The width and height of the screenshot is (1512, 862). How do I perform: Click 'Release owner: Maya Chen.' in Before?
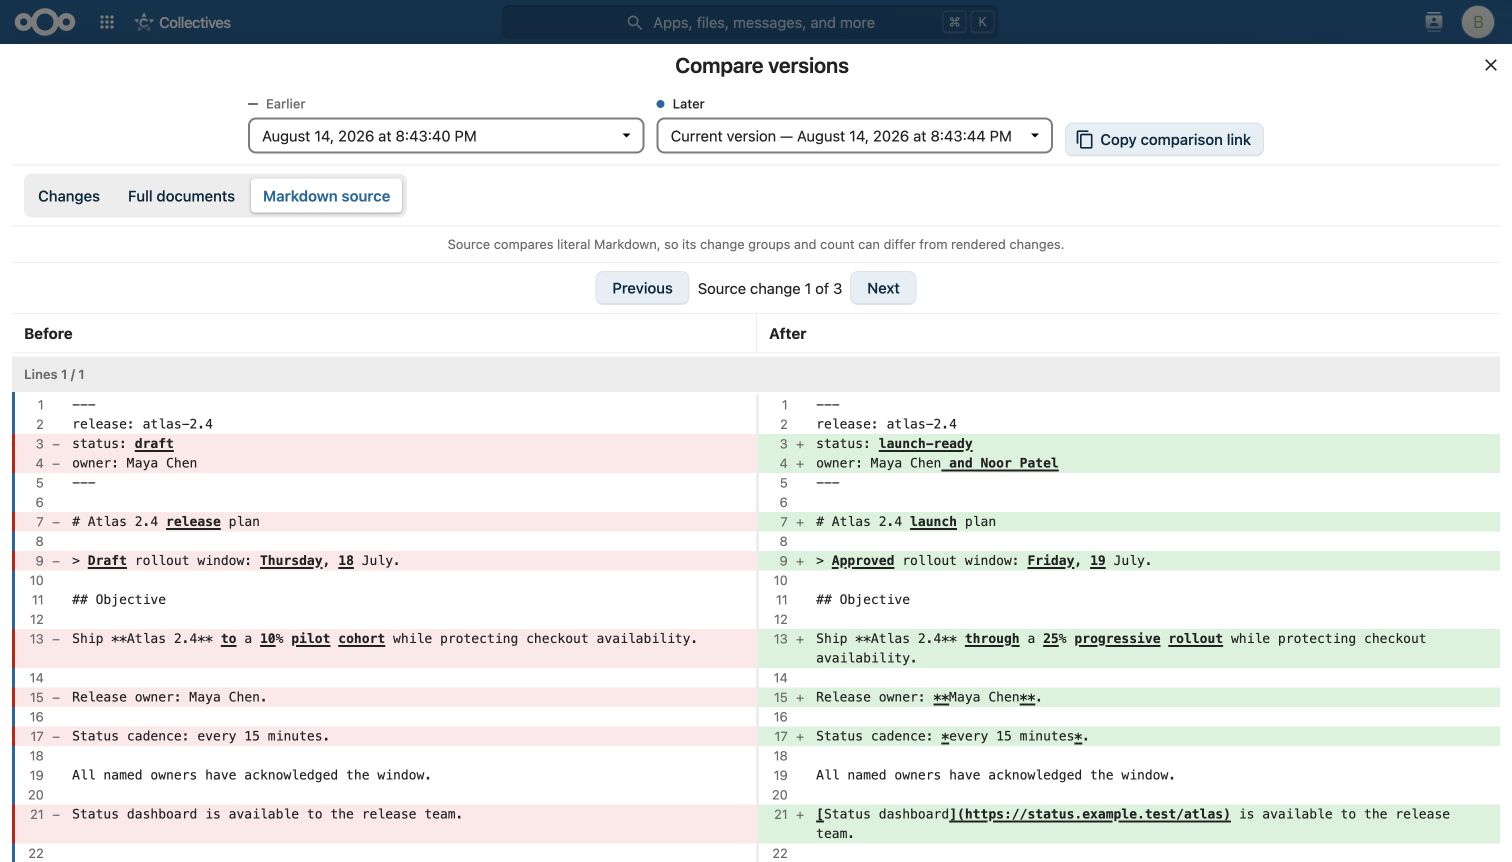385,697
